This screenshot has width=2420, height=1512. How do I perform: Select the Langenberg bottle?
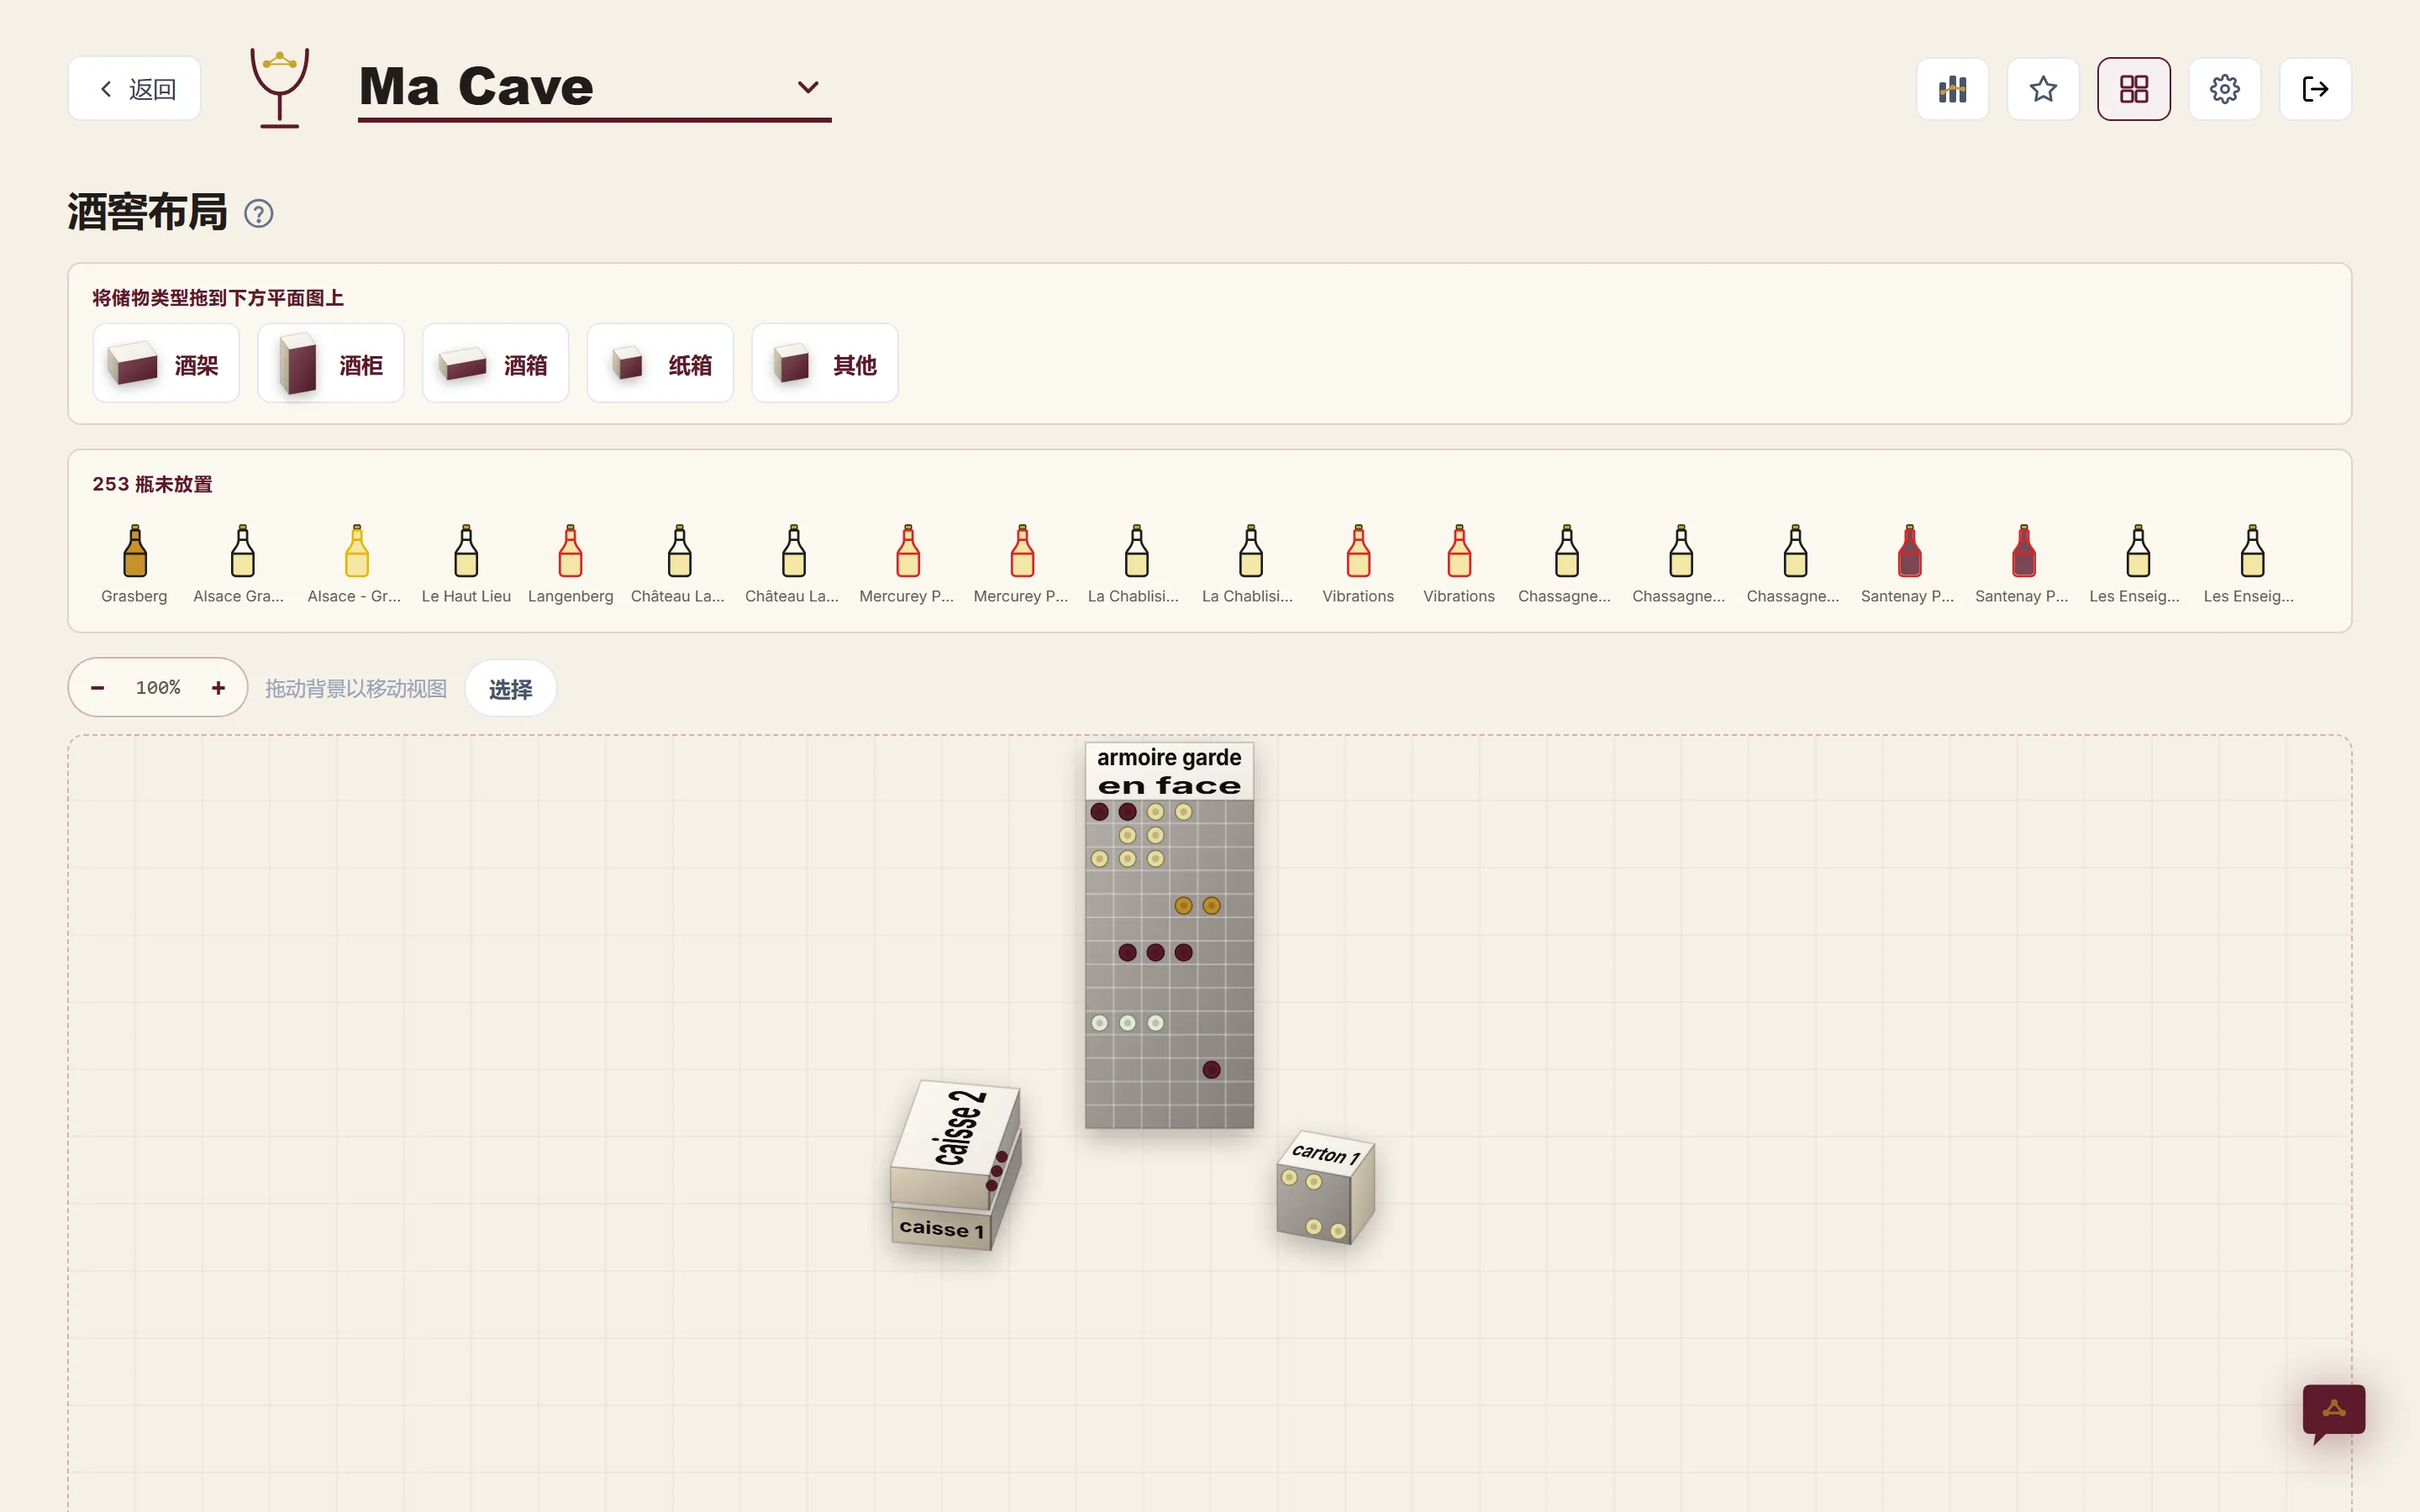click(570, 564)
